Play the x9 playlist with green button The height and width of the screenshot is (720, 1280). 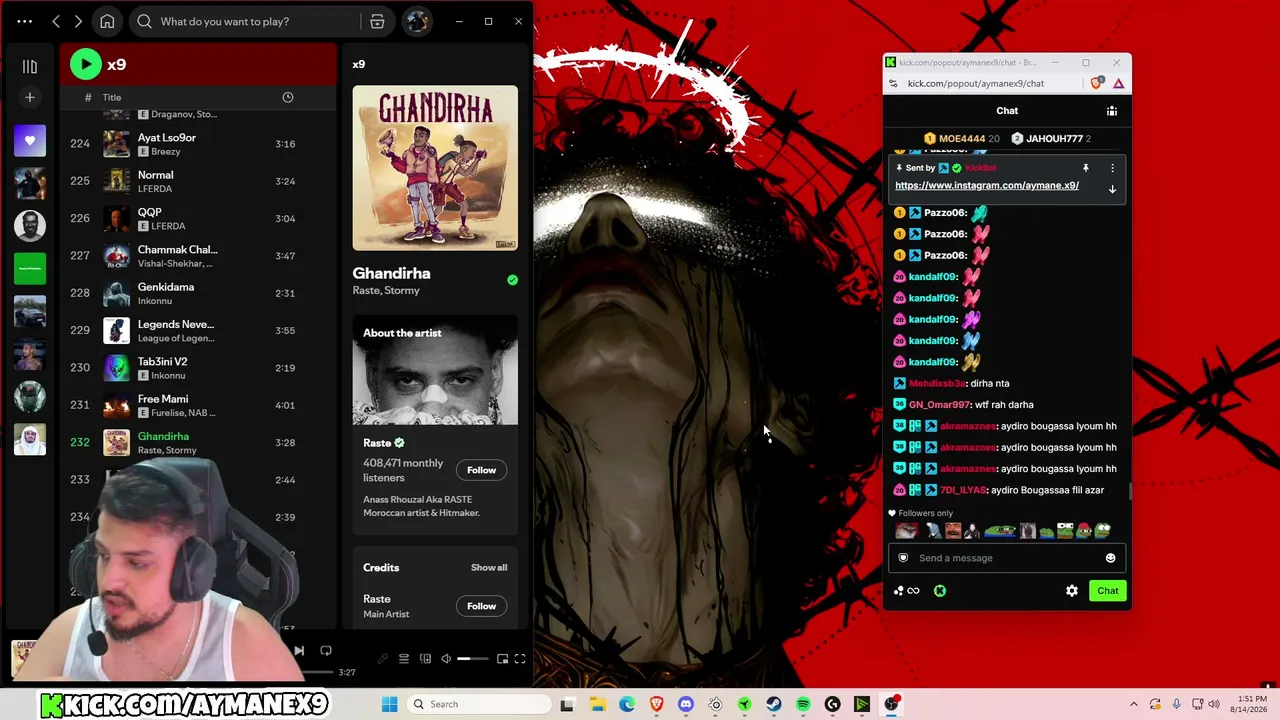click(x=86, y=64)
